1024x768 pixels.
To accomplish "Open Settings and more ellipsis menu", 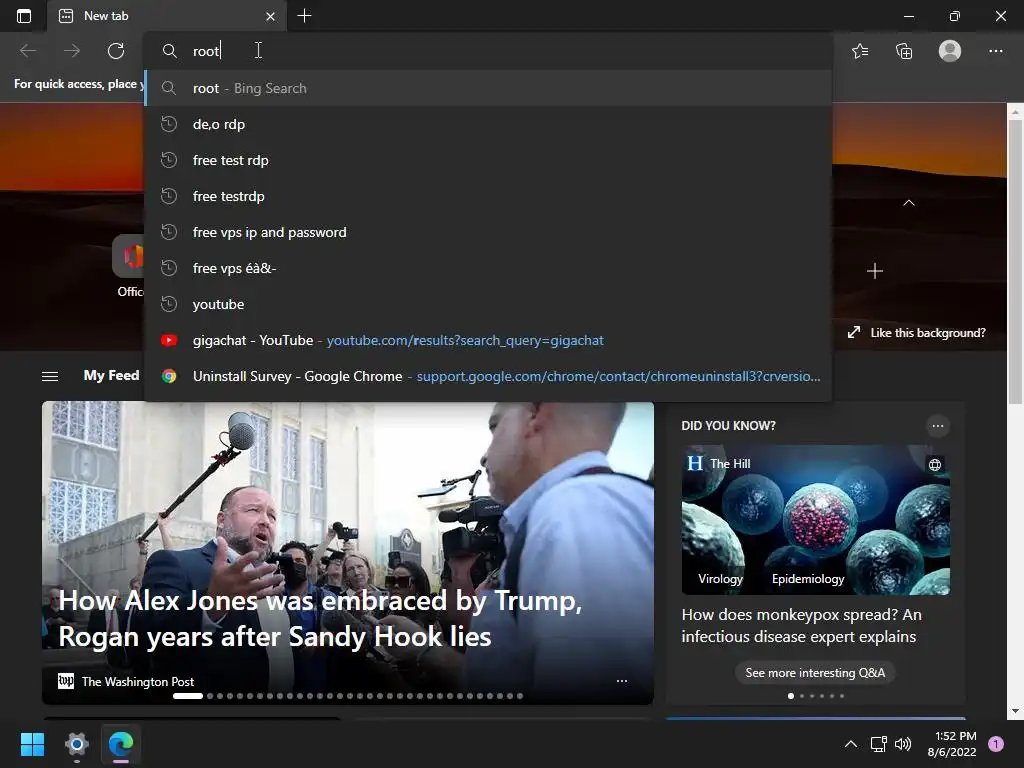I will click(x=995, y=51).
